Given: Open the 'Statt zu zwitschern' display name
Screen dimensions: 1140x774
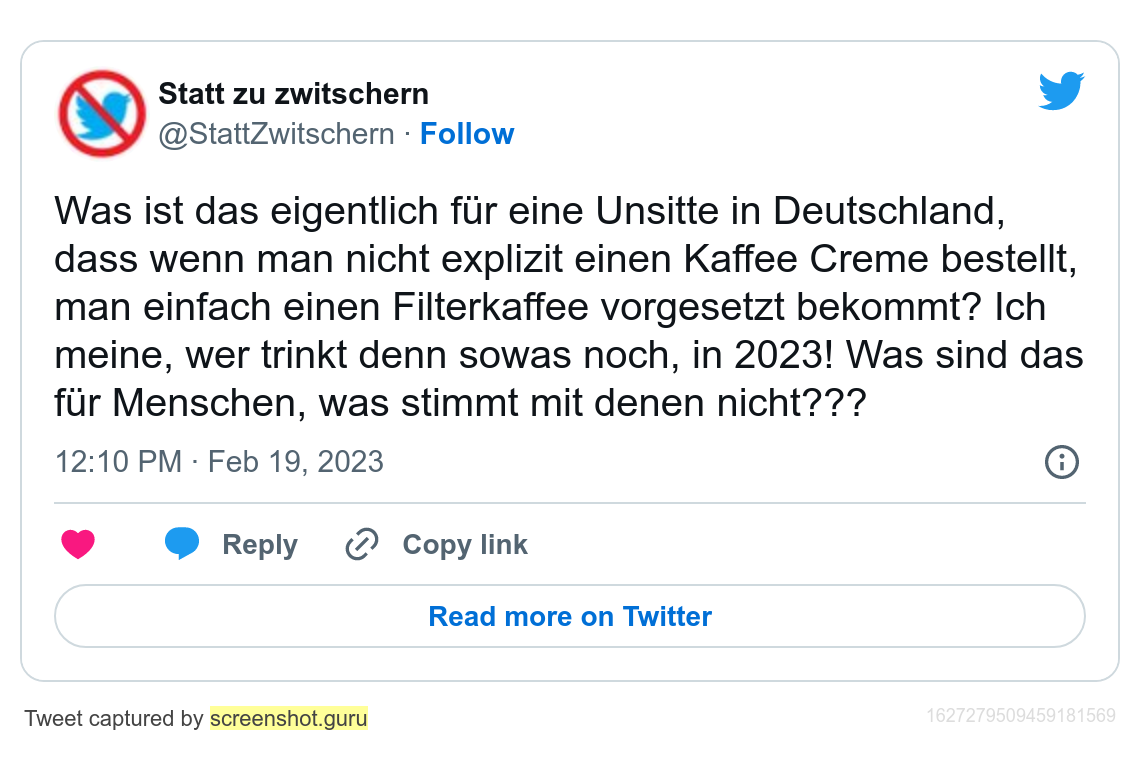Looking at the screenshot, I should (x=293, y=94).
